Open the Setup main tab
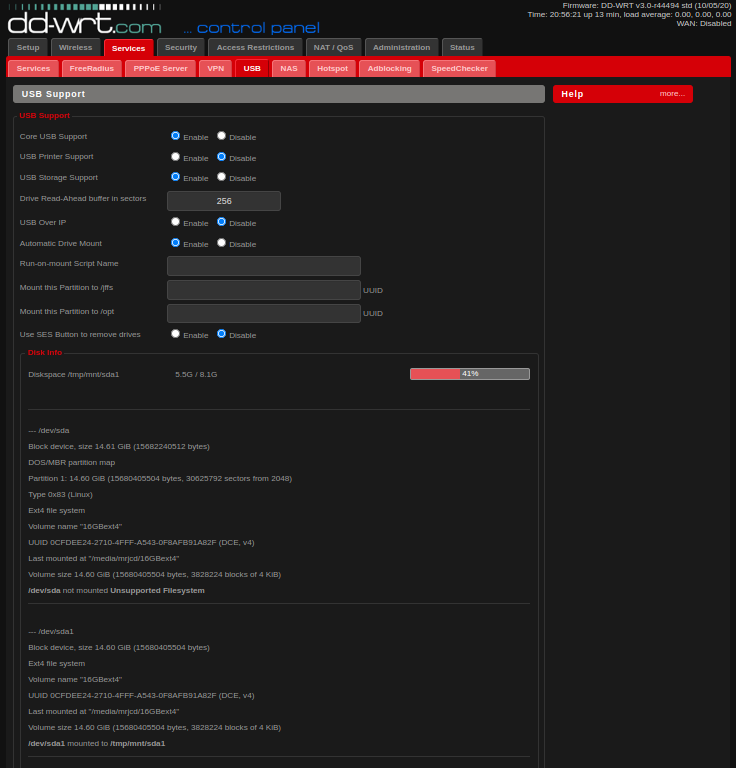The image size is (736, 768). click(x=28, y=47)
